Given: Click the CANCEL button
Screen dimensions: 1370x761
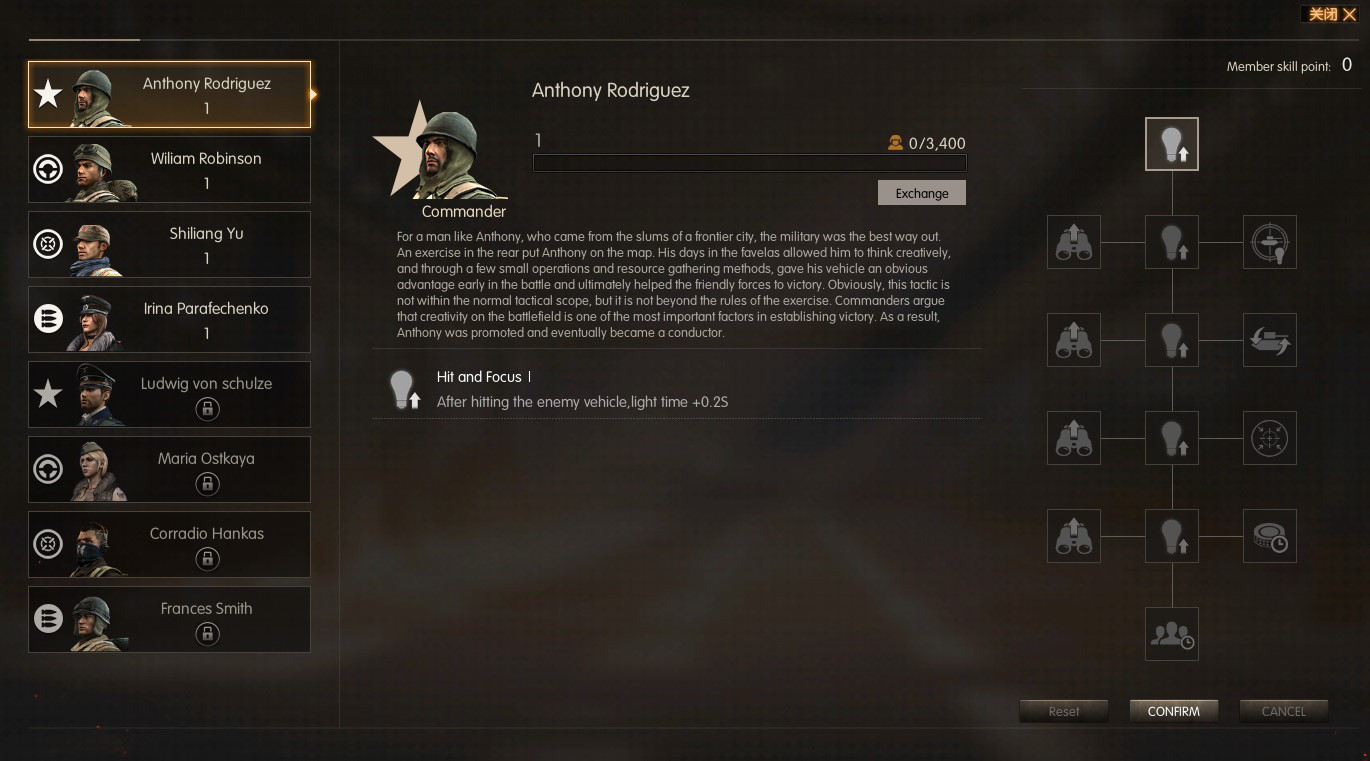Looking at the screenshot, I should [1283, 711].
